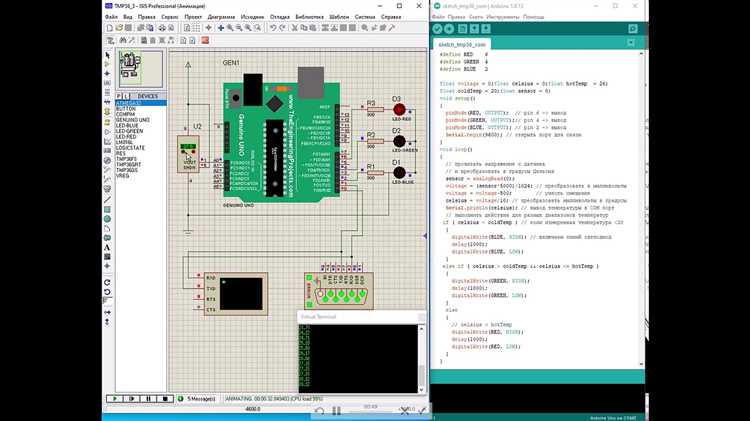
Task: Click the COMPIM serial port component
Action: [x=339, y=291]
